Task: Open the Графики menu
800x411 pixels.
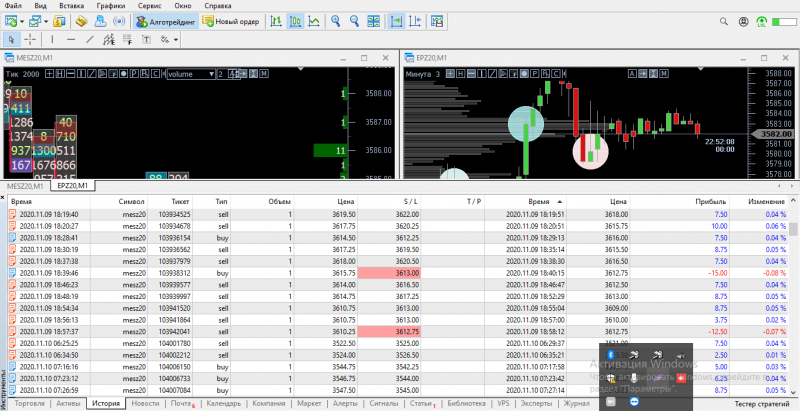Action: [x=111, y=6]
